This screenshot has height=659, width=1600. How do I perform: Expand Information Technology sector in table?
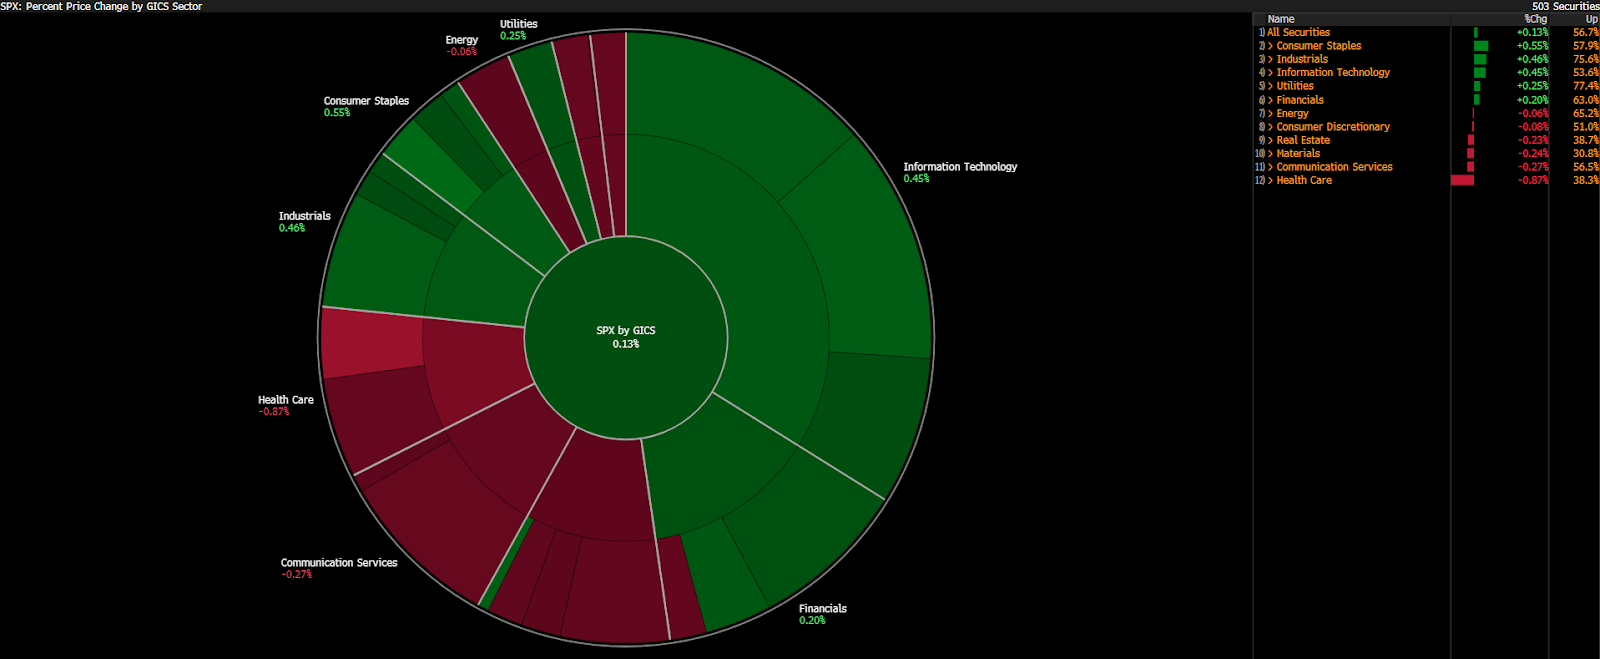click(1271, 73)
